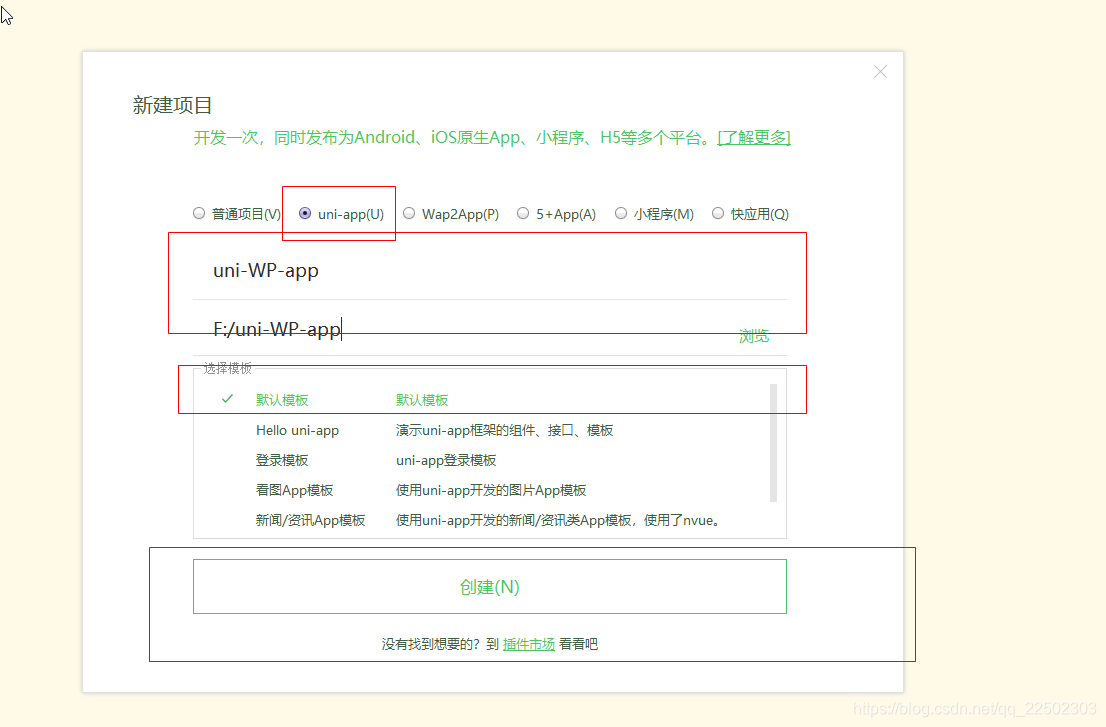Select the 默认模板 template row
Viewport: 1106px width, 727px height.
click(x=282, y=400)
